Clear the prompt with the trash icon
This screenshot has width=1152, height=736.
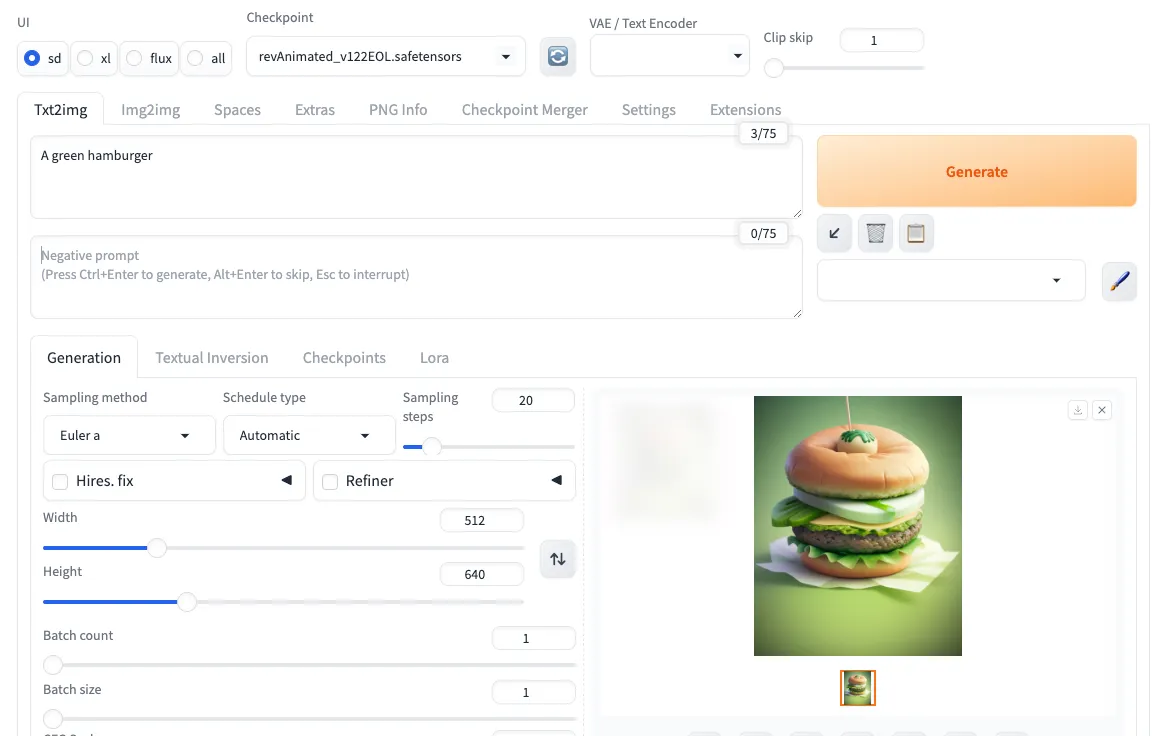click(x=875, y=234)
